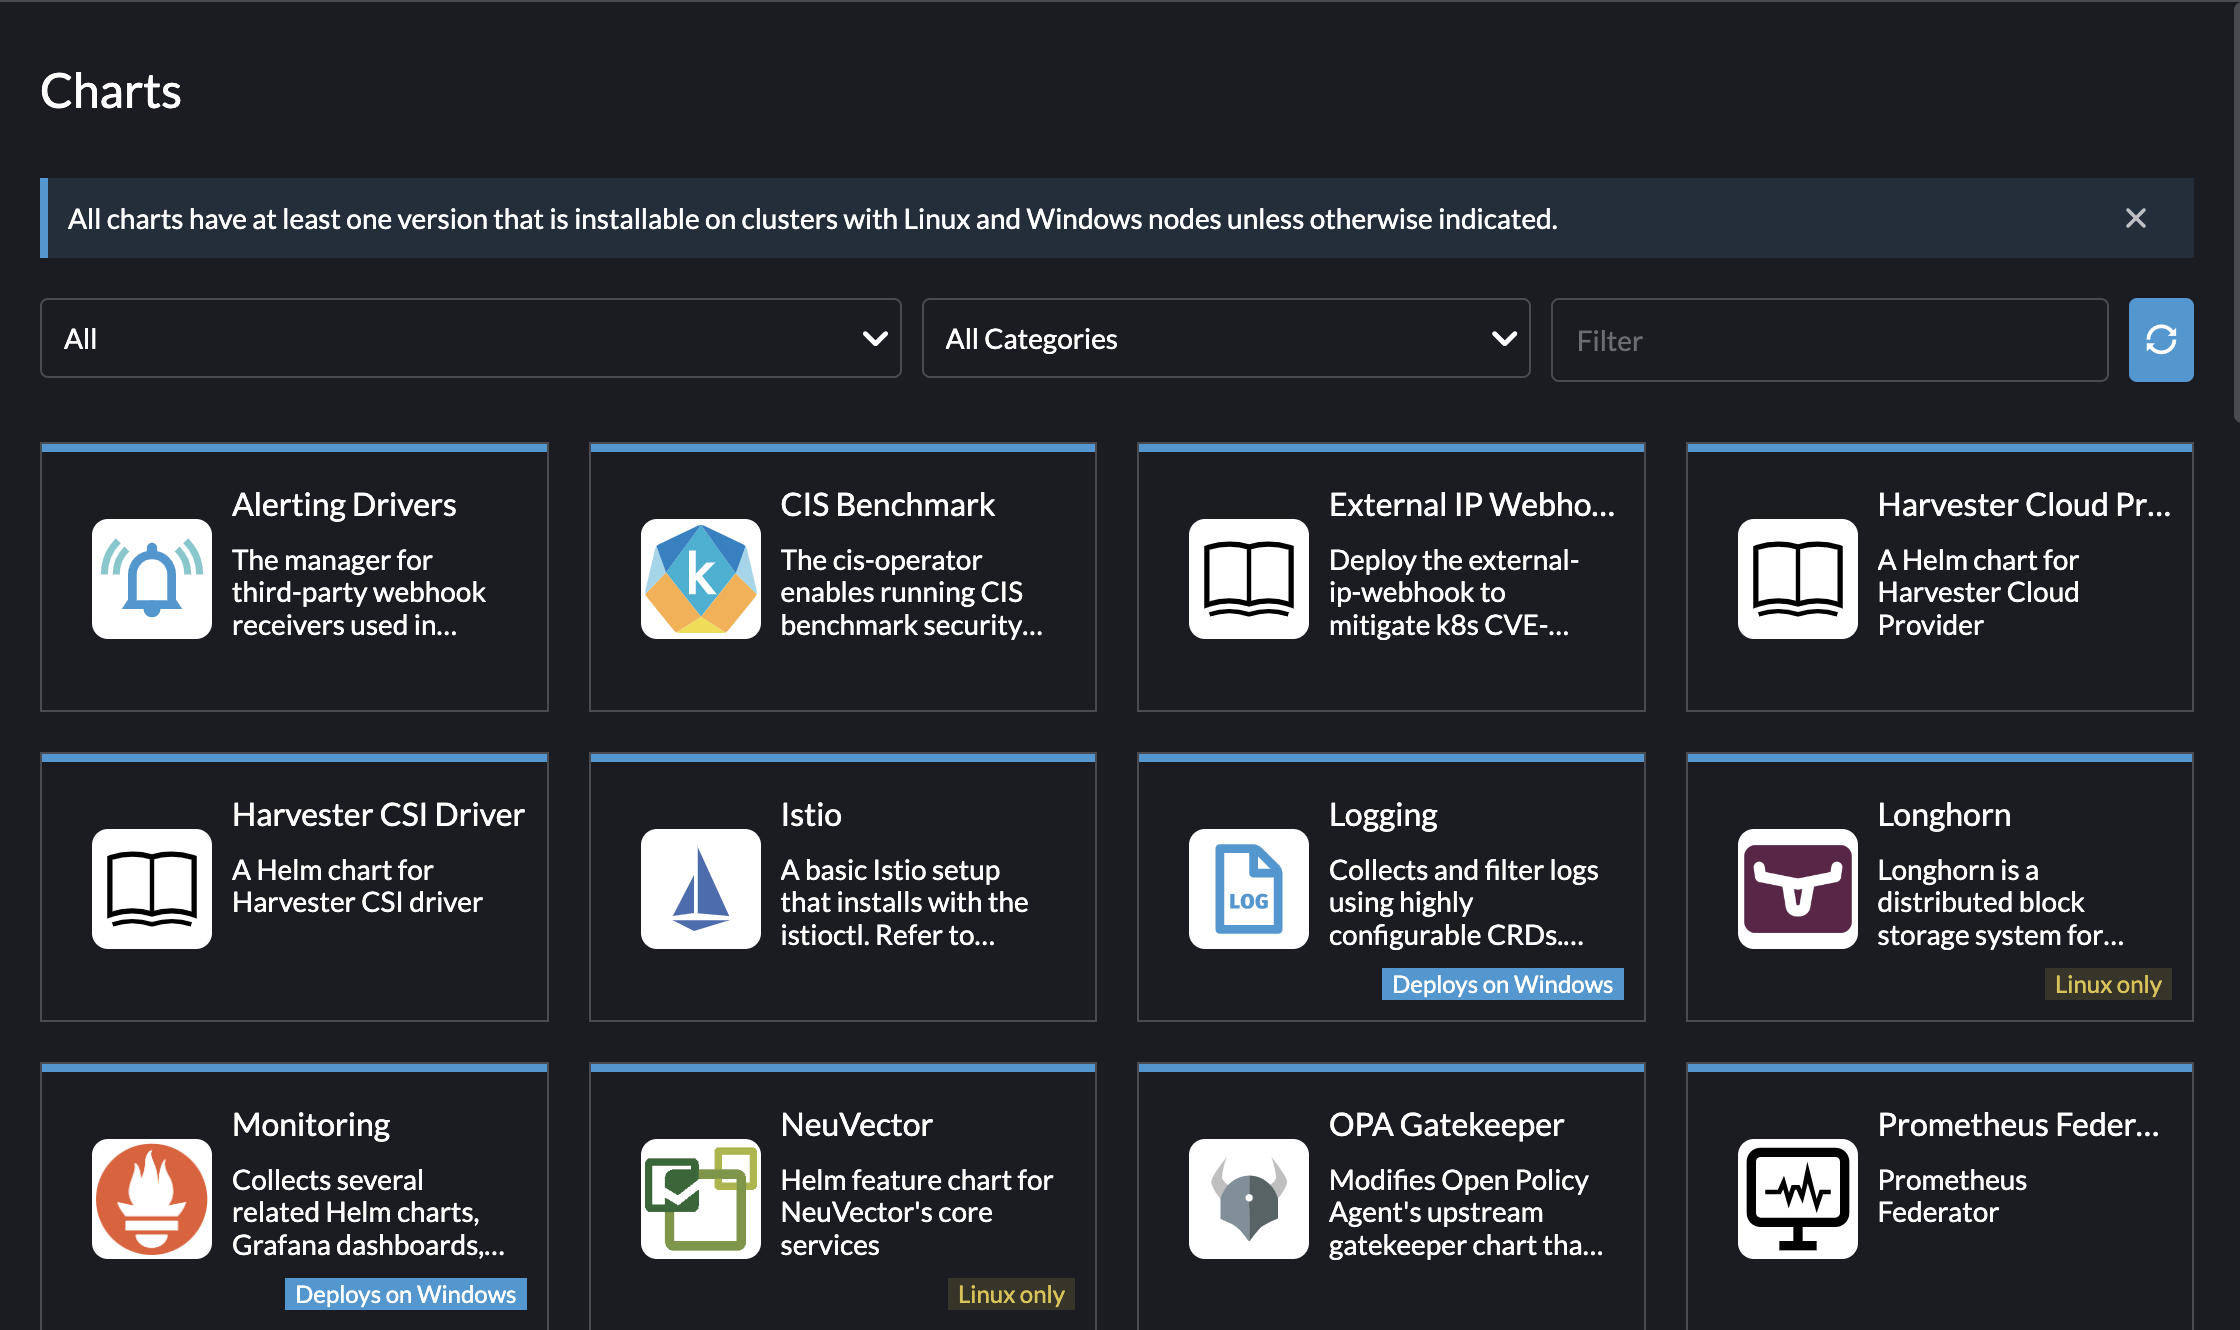Click the refresh charts button
Viewport: 2240px width, 1330px height.
pos(2161,339)
